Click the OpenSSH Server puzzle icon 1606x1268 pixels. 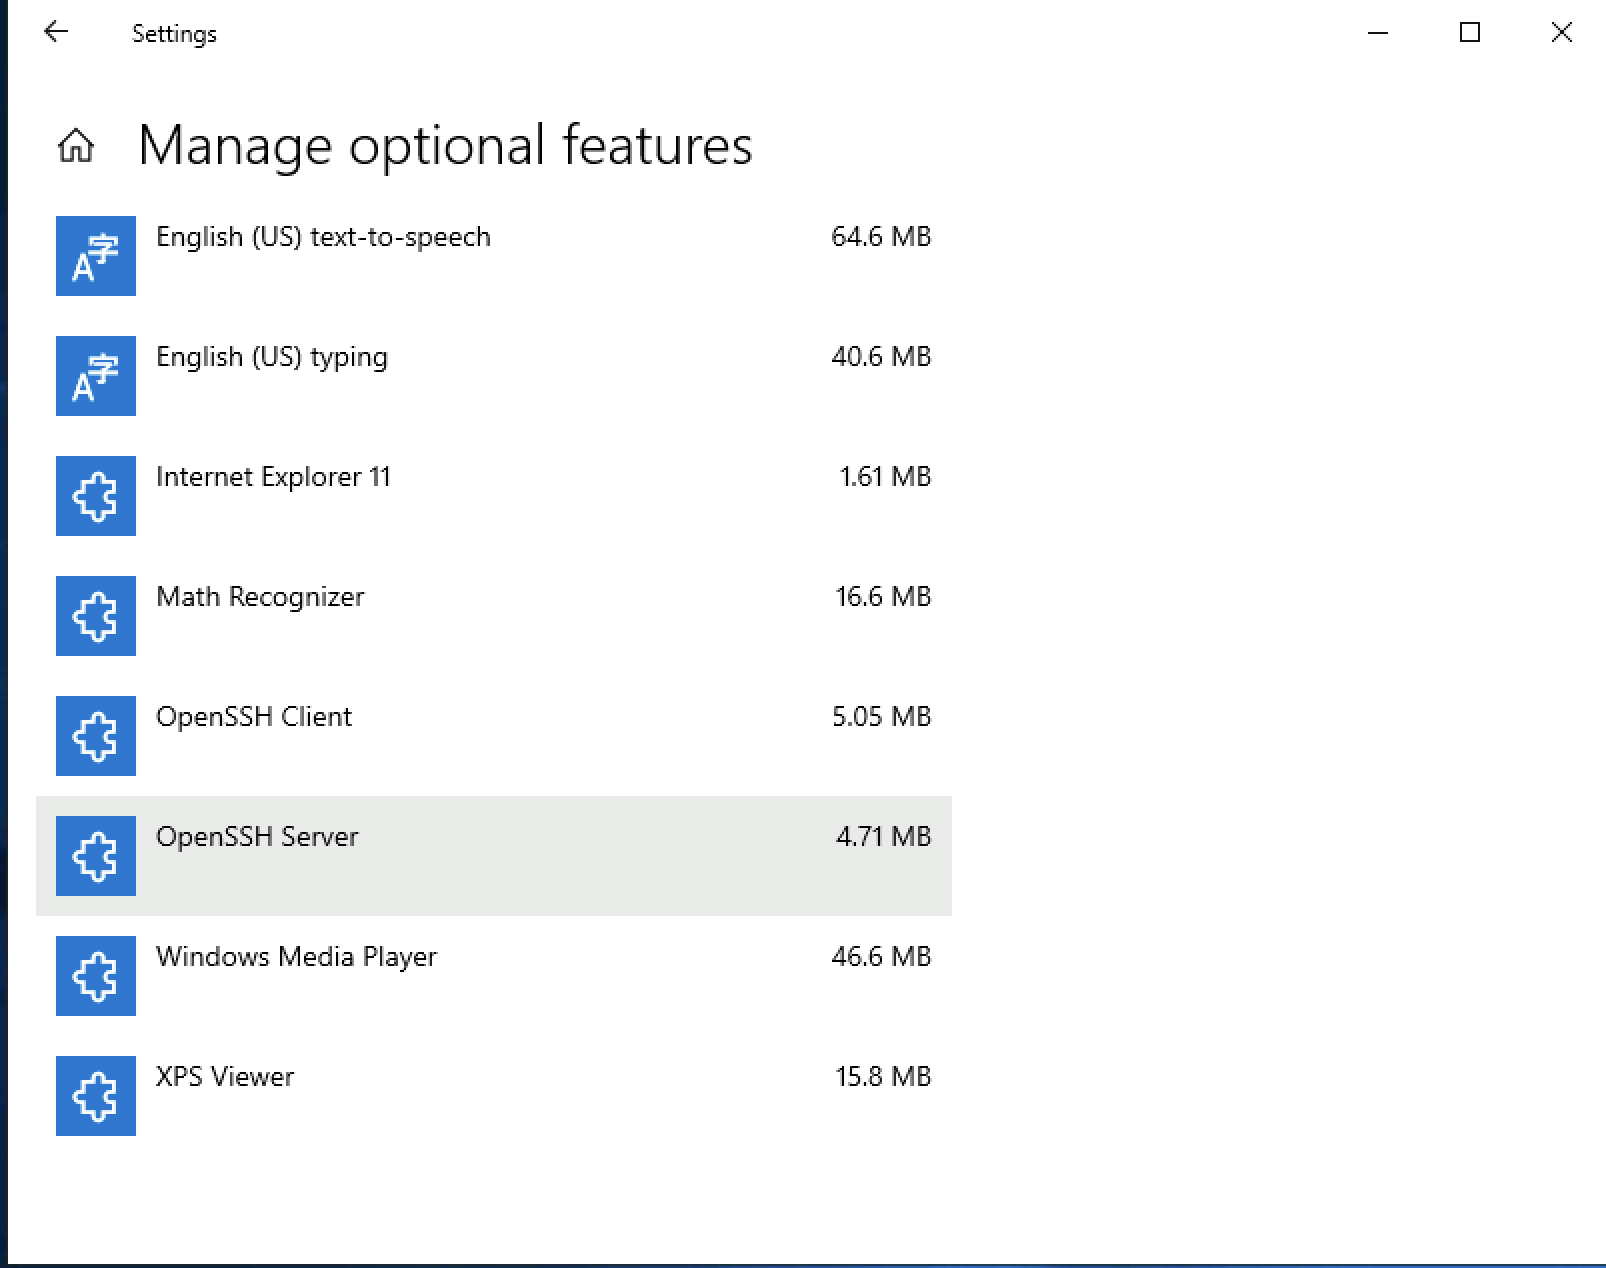point(96,856)
